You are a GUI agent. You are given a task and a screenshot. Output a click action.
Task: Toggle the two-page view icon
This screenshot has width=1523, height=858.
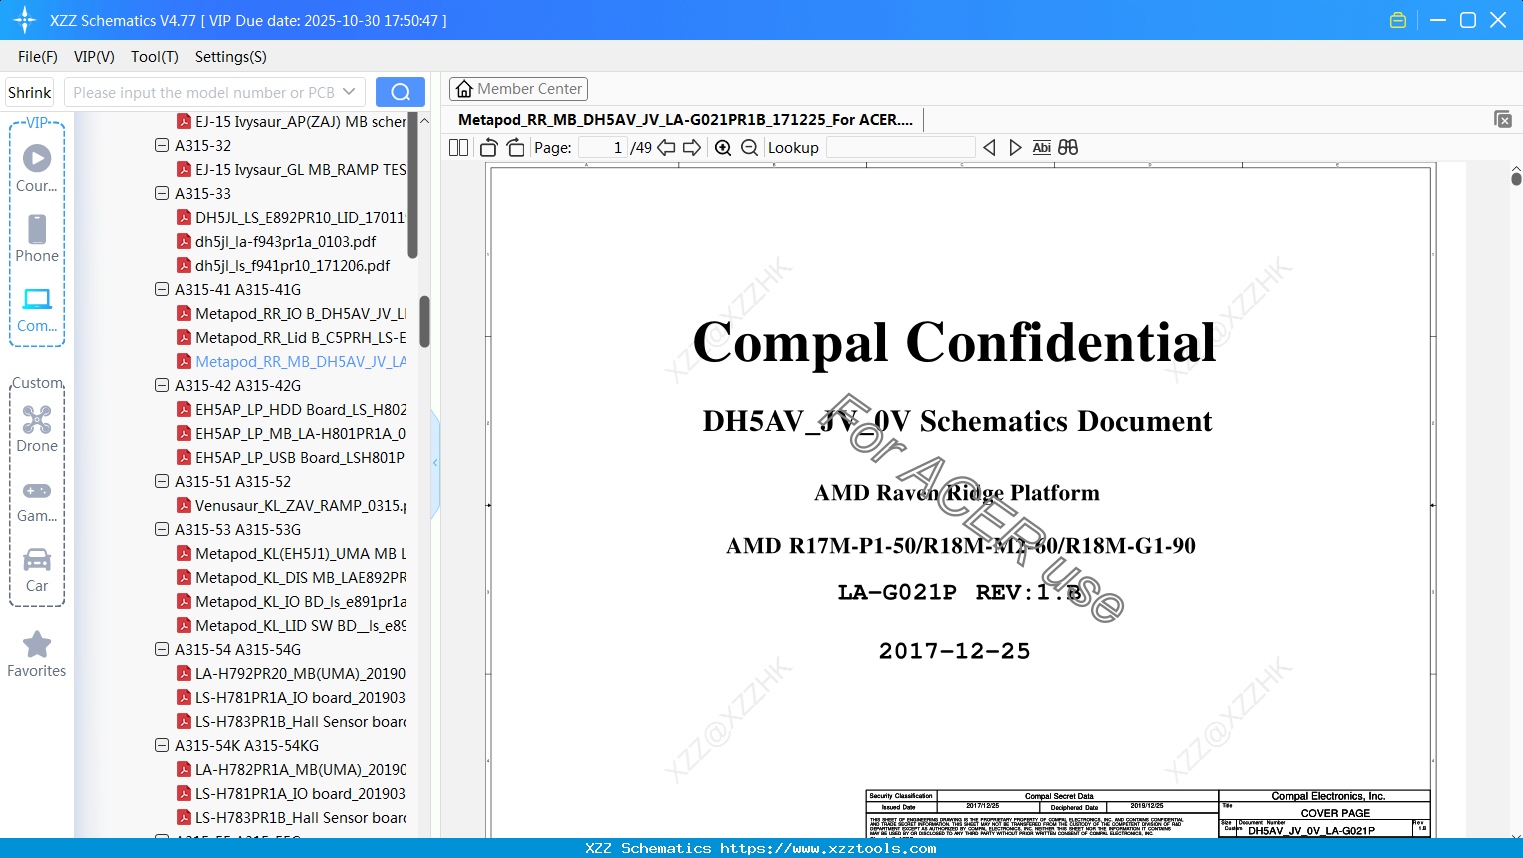click(458, 148)
